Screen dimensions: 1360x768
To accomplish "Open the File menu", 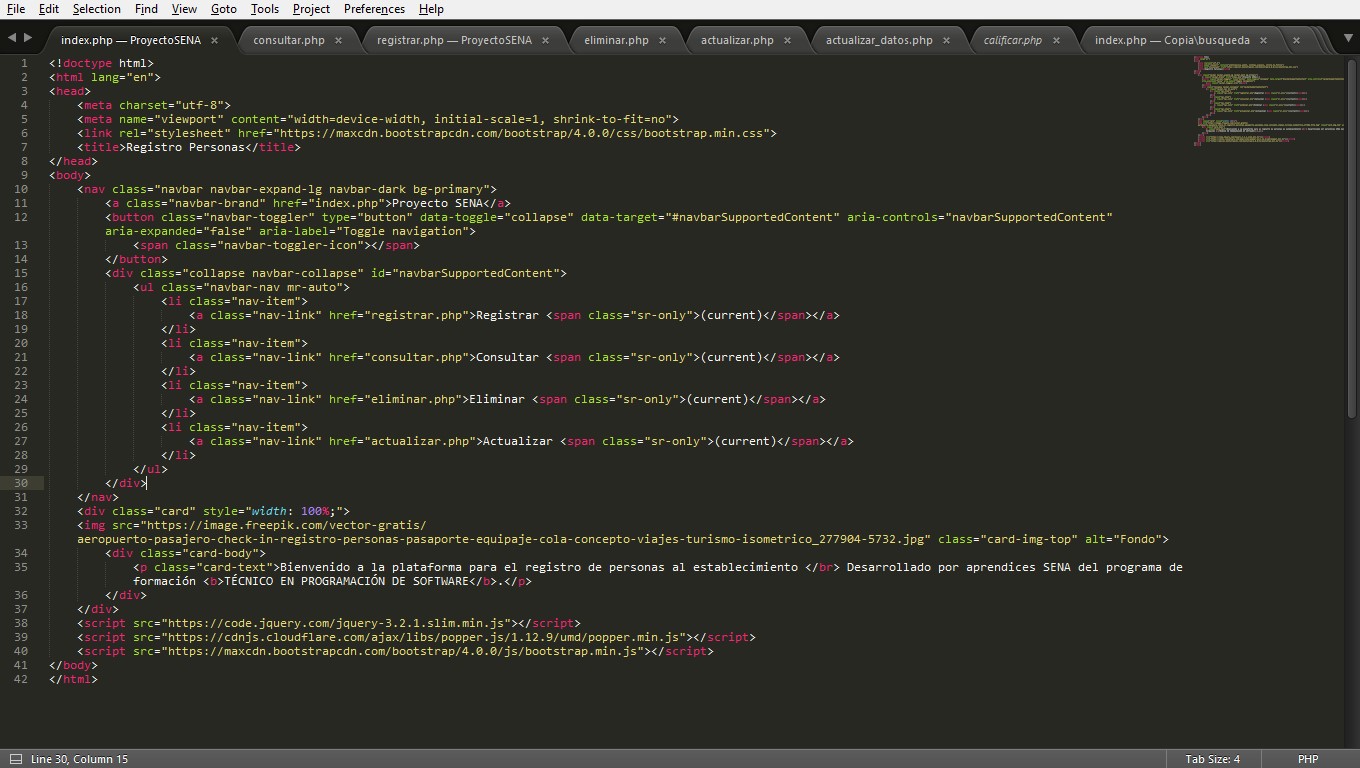I will [16, 9].
